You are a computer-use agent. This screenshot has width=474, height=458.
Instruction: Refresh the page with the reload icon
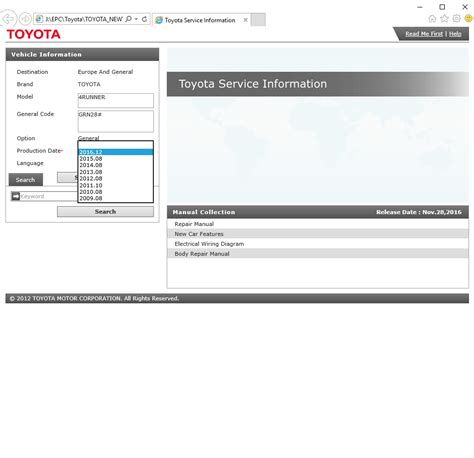point(144,19)
